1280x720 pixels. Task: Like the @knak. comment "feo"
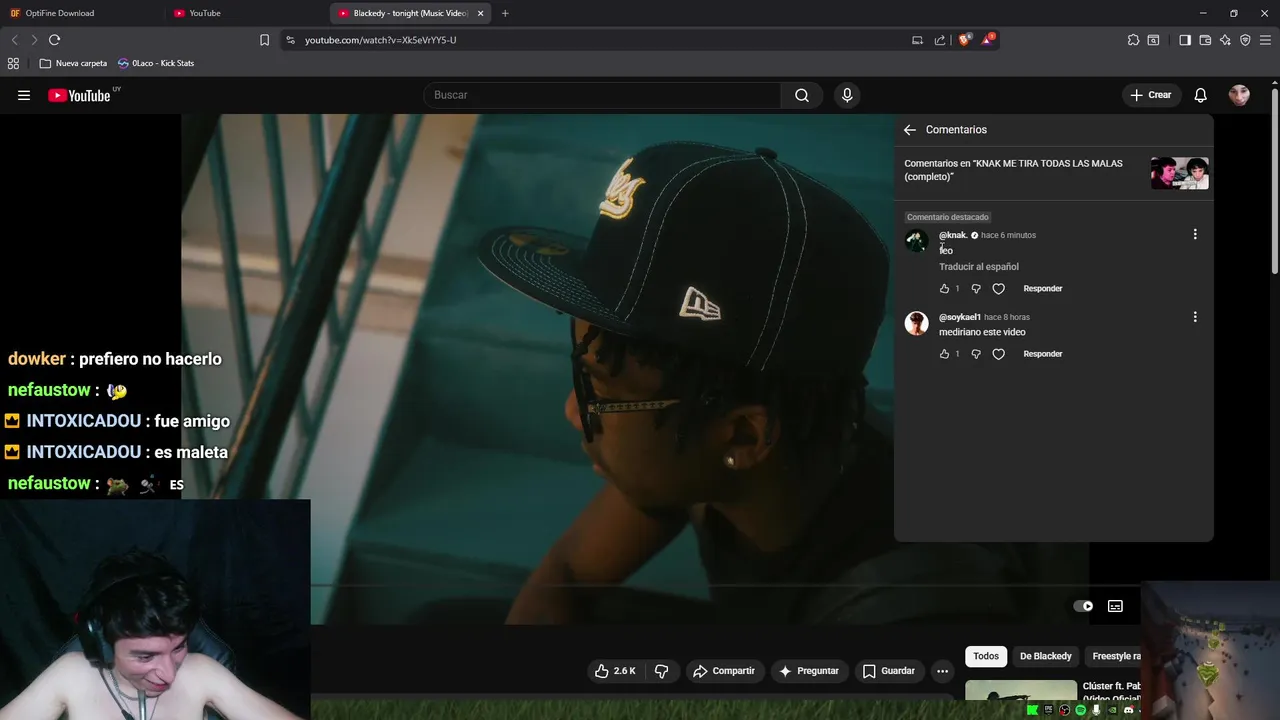944,289
